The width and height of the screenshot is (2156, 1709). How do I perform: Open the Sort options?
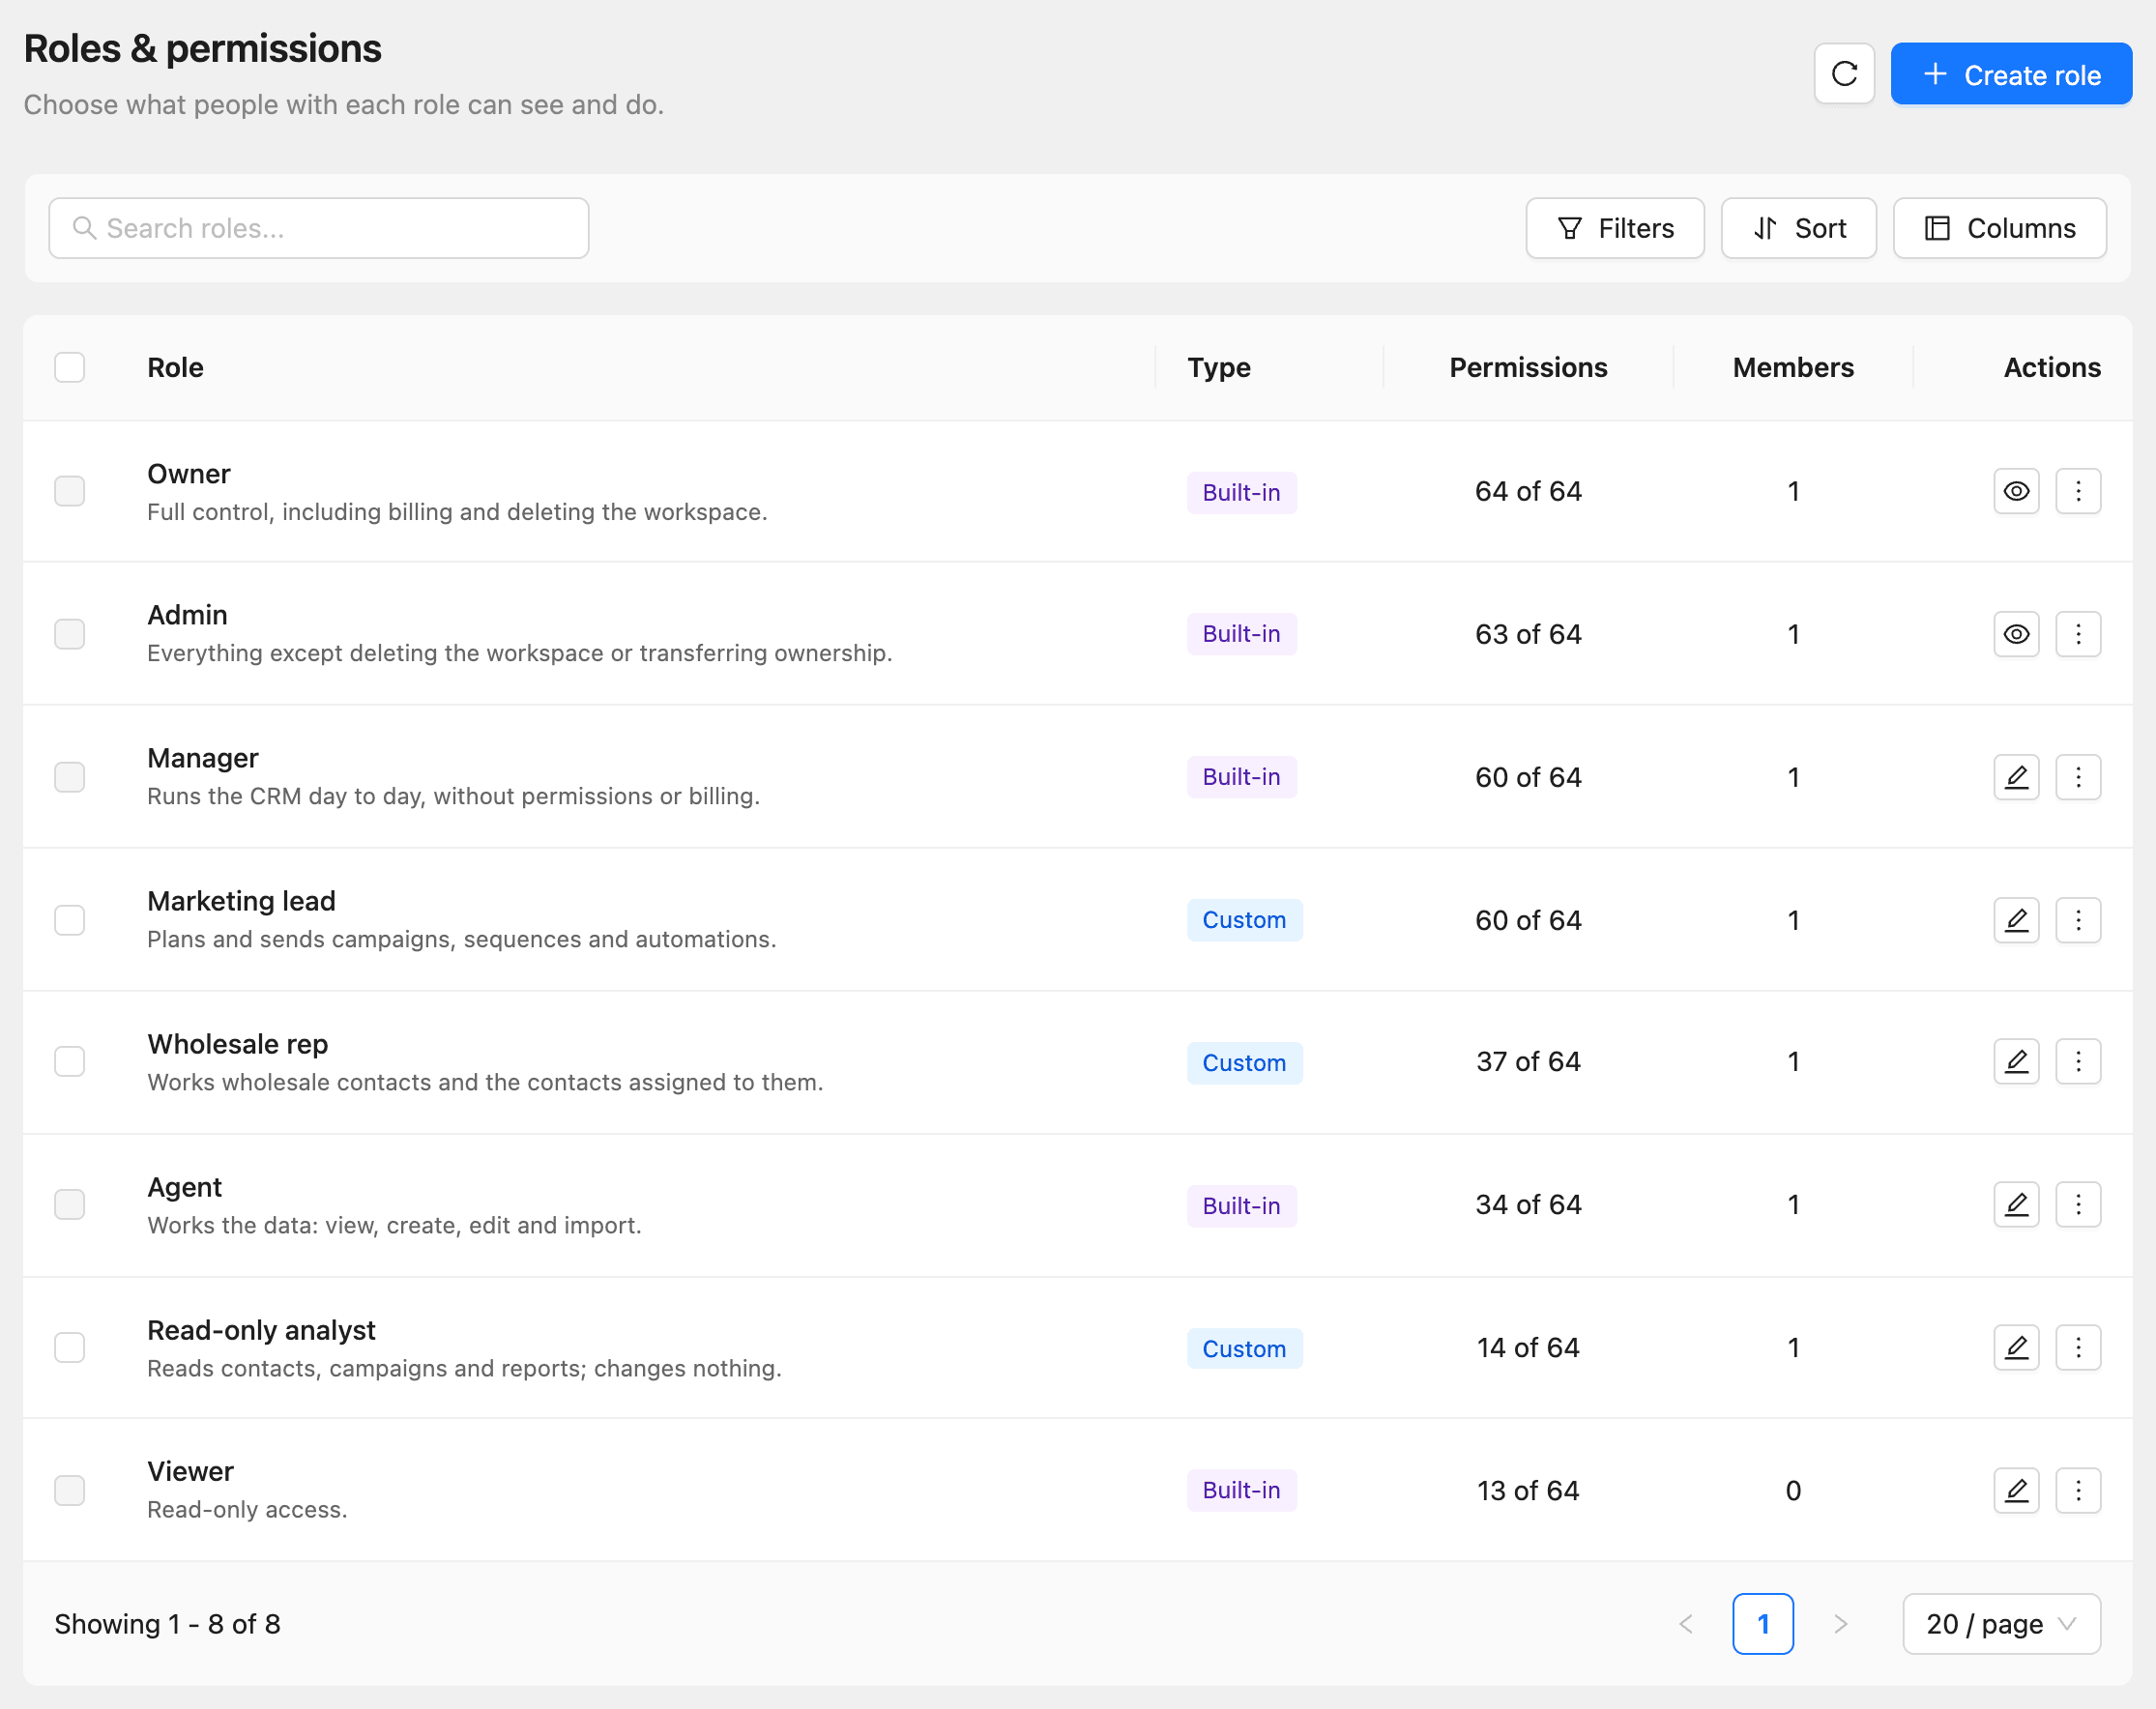(1798, 228)
